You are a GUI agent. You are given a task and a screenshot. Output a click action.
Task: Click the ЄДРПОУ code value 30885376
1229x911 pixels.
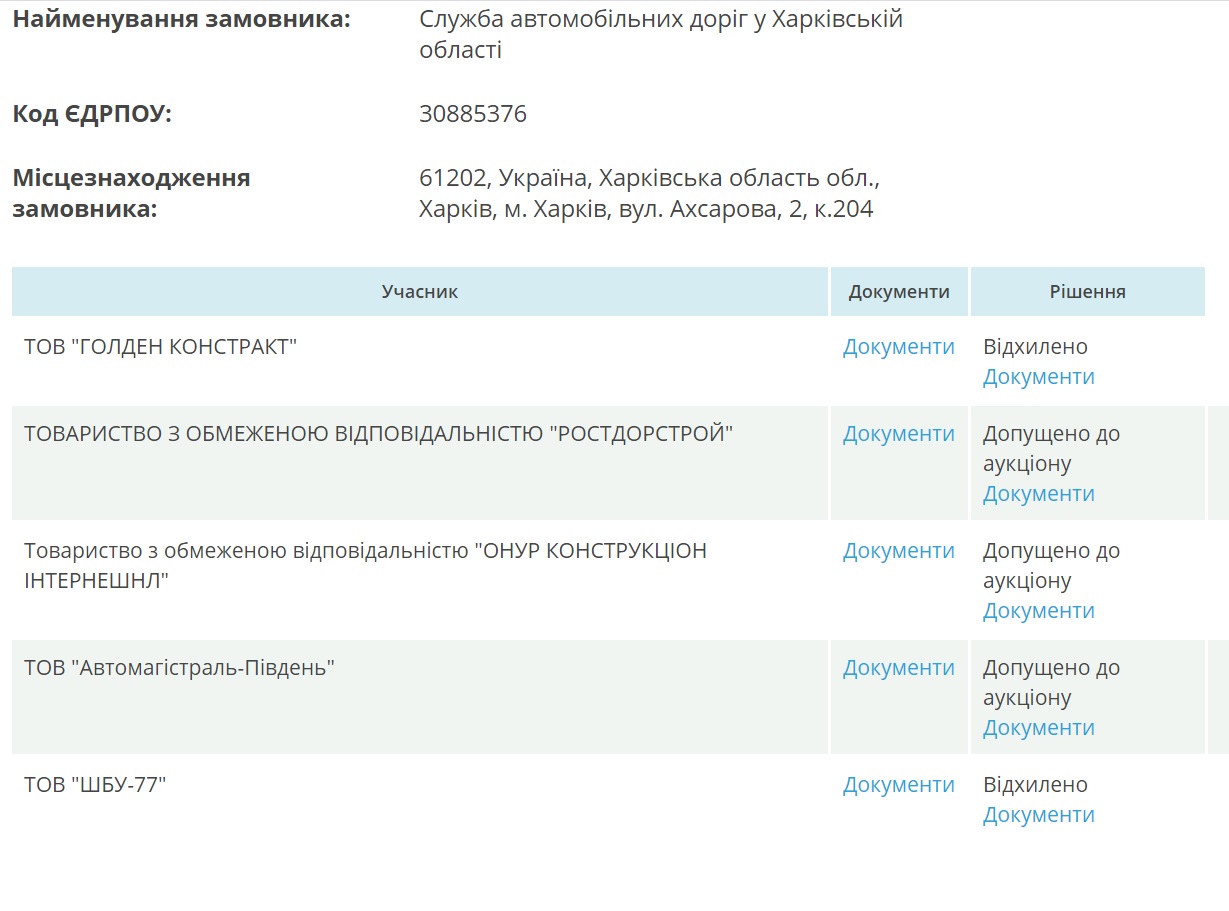tap(473, 114)
